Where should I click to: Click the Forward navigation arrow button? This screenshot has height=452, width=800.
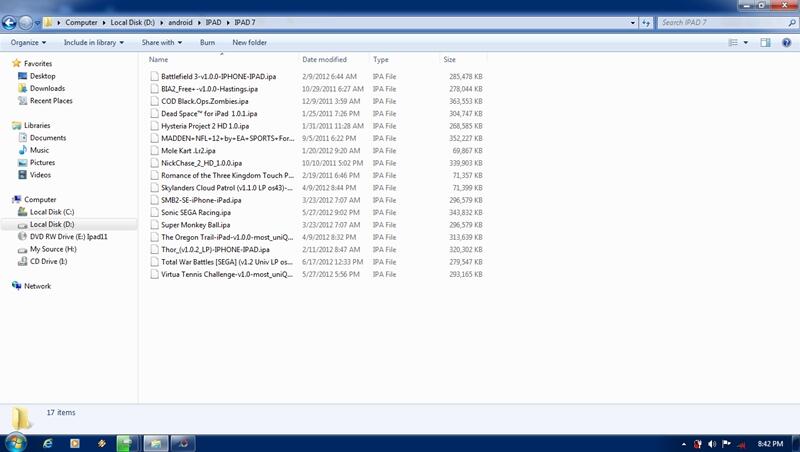coord(26,22)
